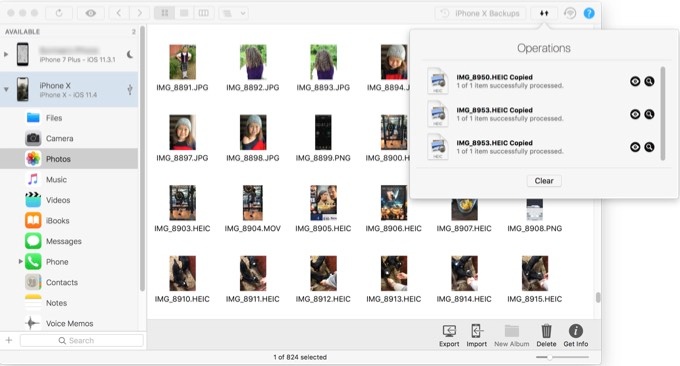
Task: Click the refresh toolbar button
Action: tap(59, 13)
